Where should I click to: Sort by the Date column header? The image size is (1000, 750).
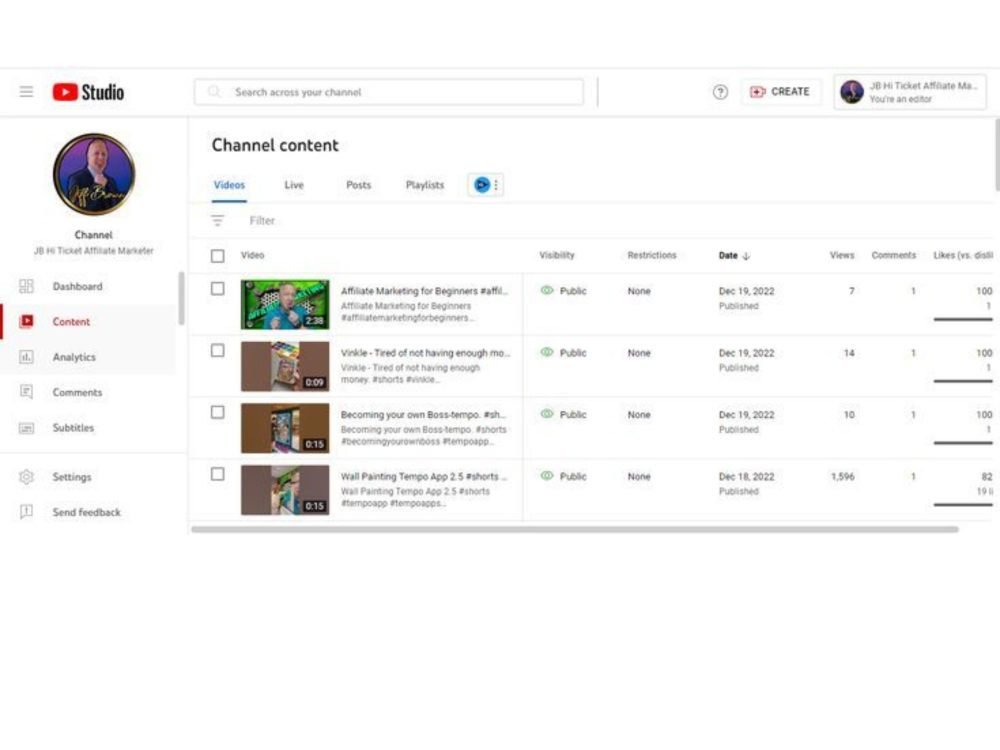tap(734, 256)
